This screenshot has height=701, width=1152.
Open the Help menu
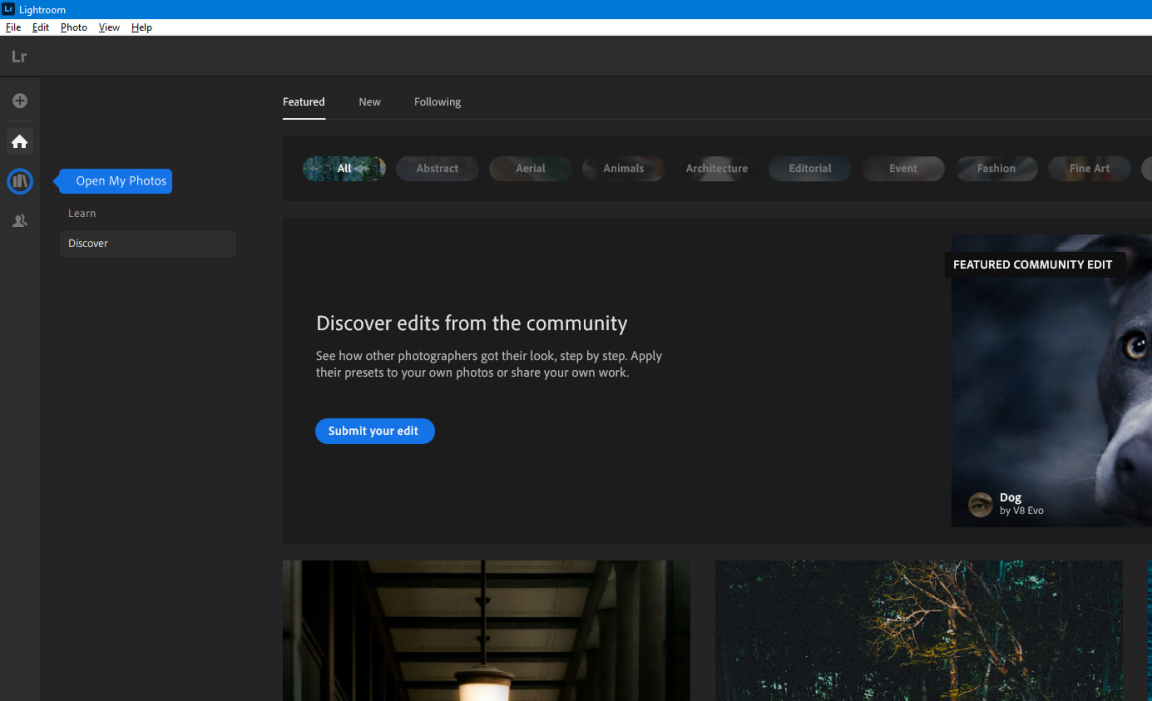point(141,27)
